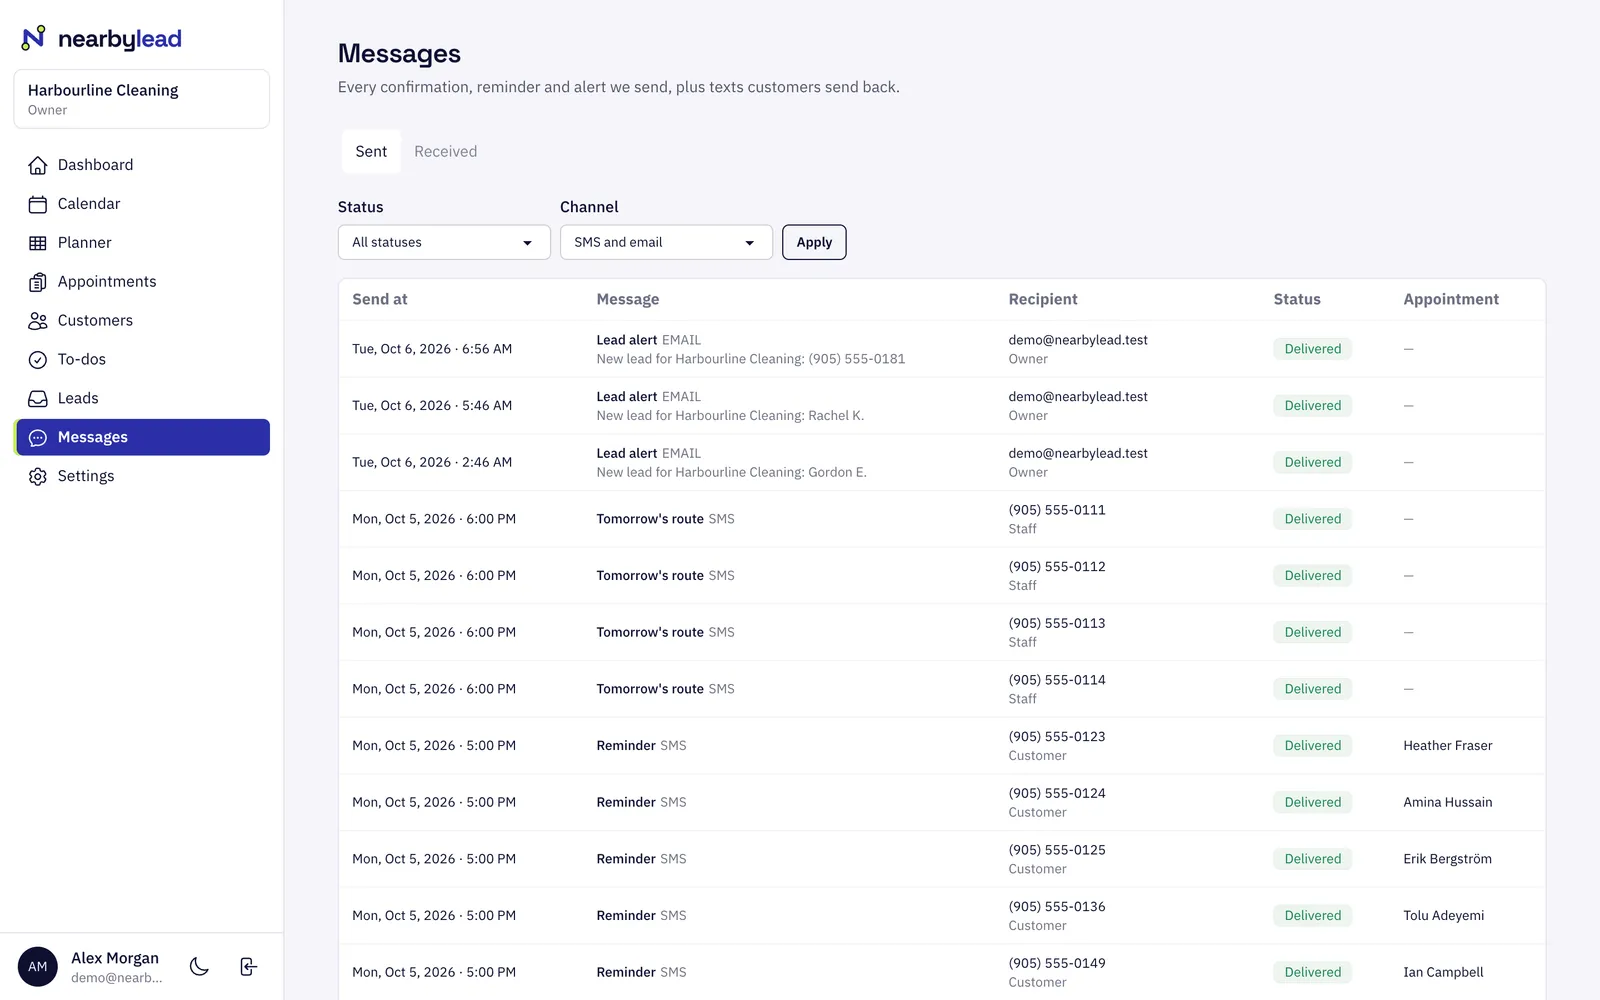Open the Status filter dropdown
1600x1000 pixels.
pyautogui.click(x=444, y=242)
